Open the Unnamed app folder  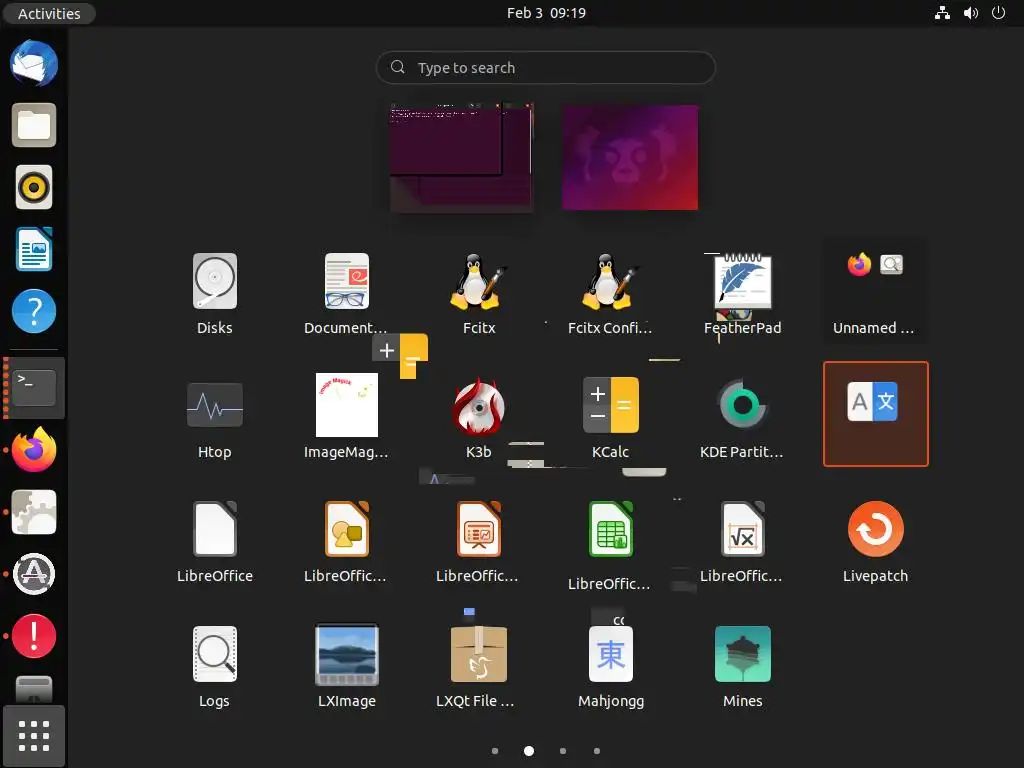(x=874, y=293)
